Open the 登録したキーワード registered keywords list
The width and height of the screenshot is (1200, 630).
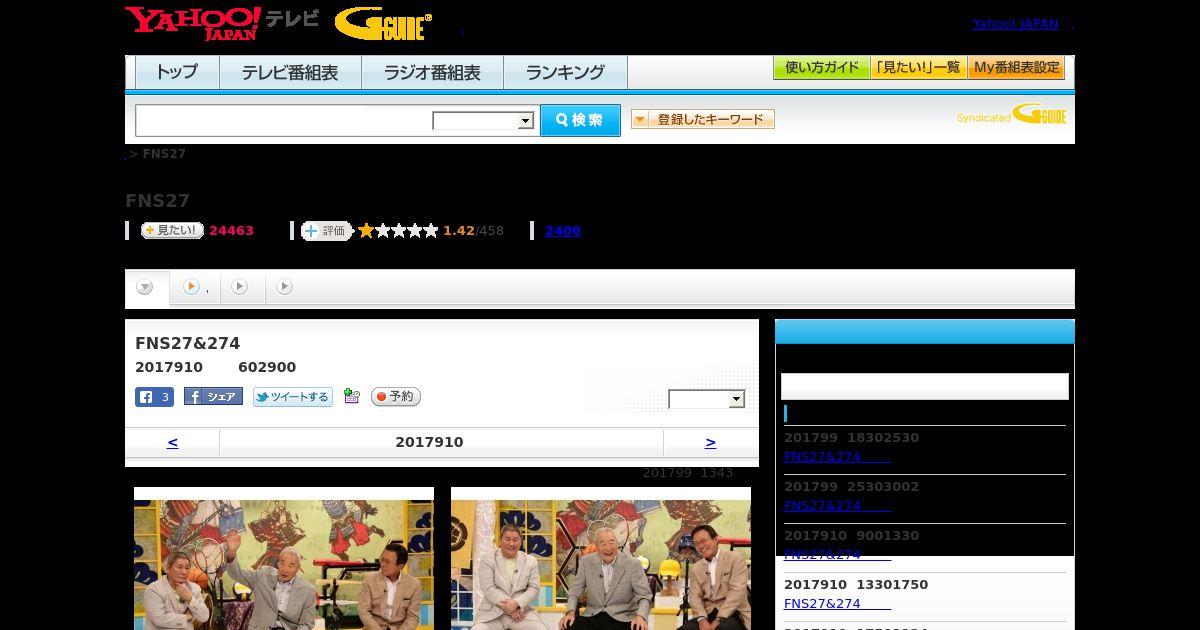click(x=703, y=119)
